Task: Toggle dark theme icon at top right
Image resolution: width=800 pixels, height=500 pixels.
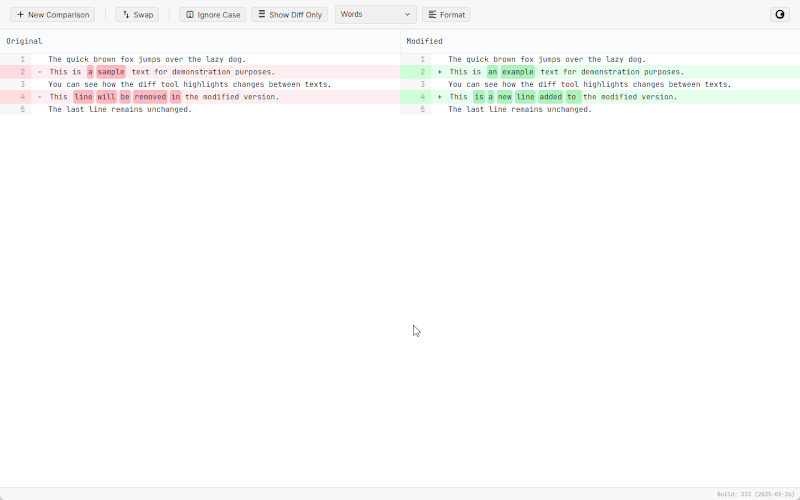Action: [x=780, y=14]
